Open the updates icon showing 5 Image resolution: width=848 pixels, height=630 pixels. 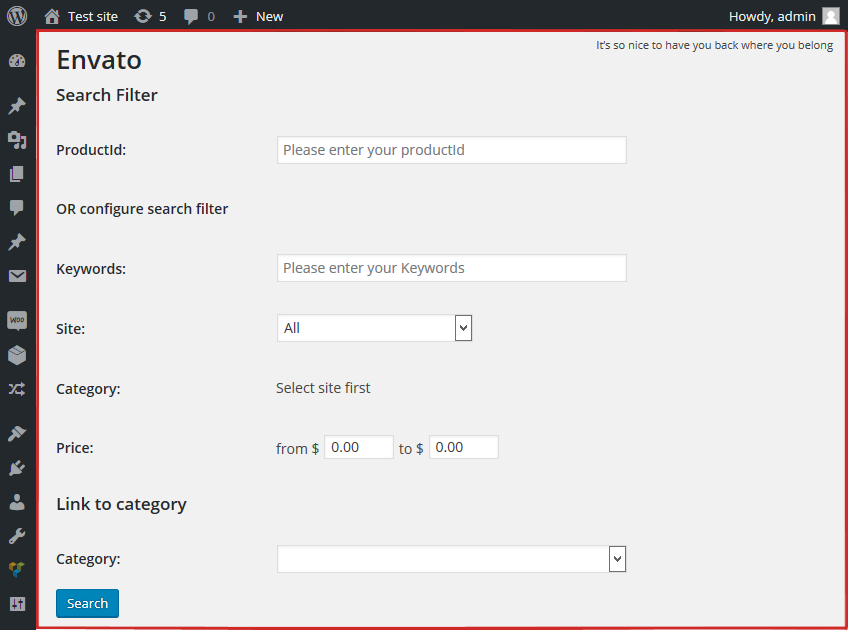tap(150, 16)
